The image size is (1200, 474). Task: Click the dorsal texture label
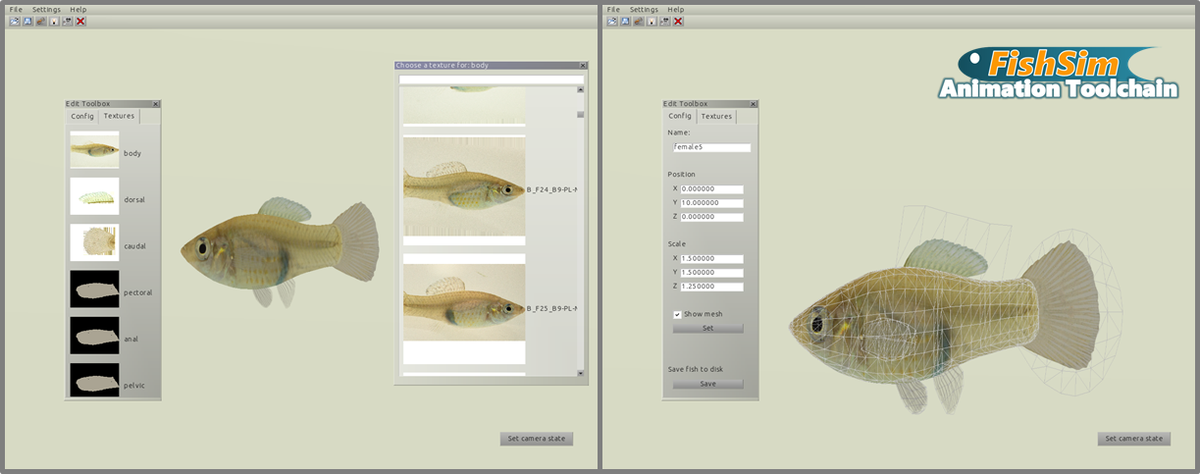(x=134, y=199)
